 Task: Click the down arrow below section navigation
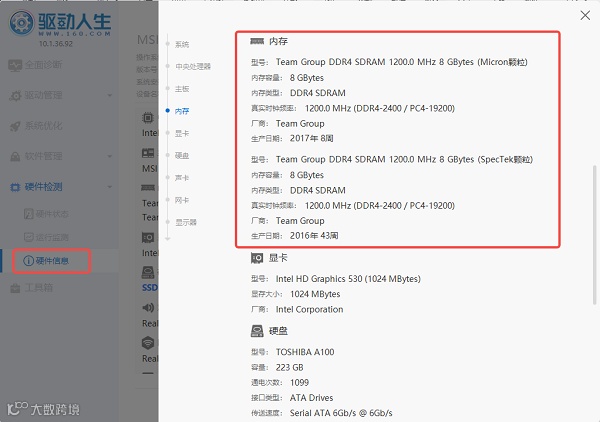168,238
